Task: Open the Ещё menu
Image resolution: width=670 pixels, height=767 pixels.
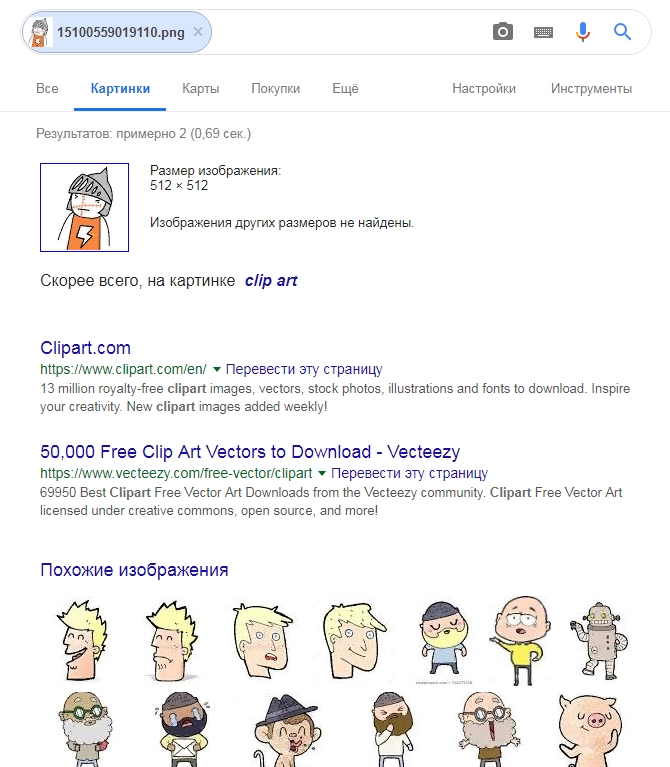Action: (345, 89)
